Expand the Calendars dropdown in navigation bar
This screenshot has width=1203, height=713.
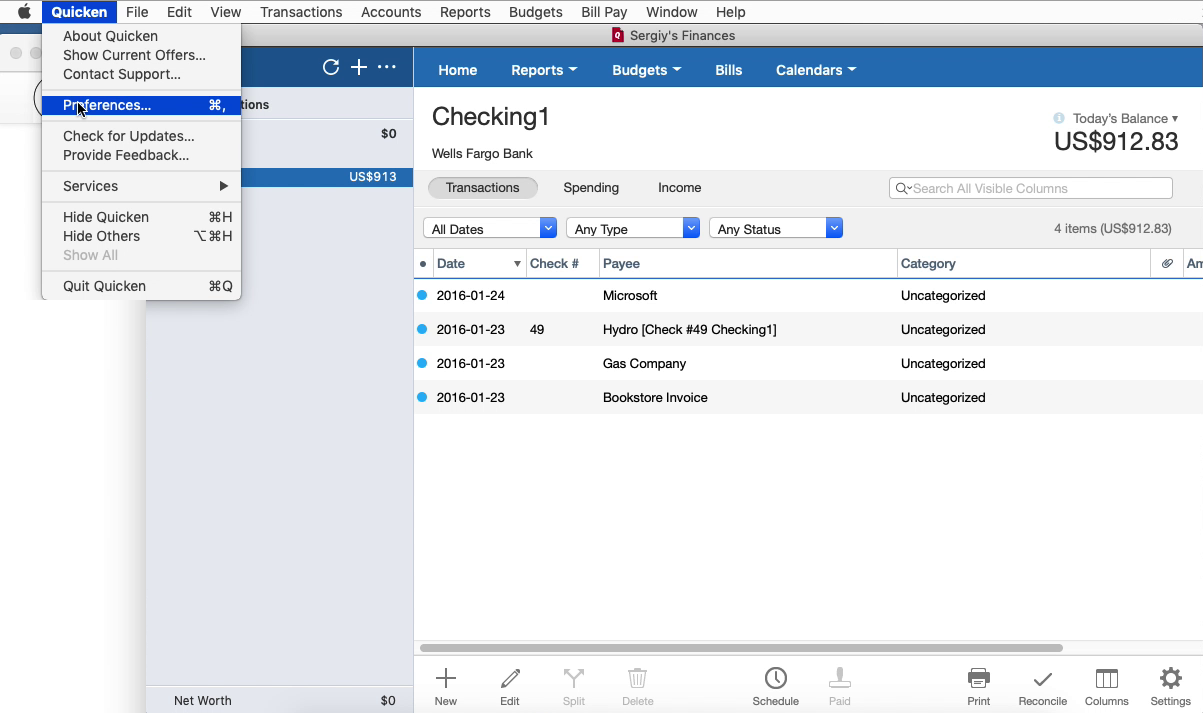[x=816, y=70]
